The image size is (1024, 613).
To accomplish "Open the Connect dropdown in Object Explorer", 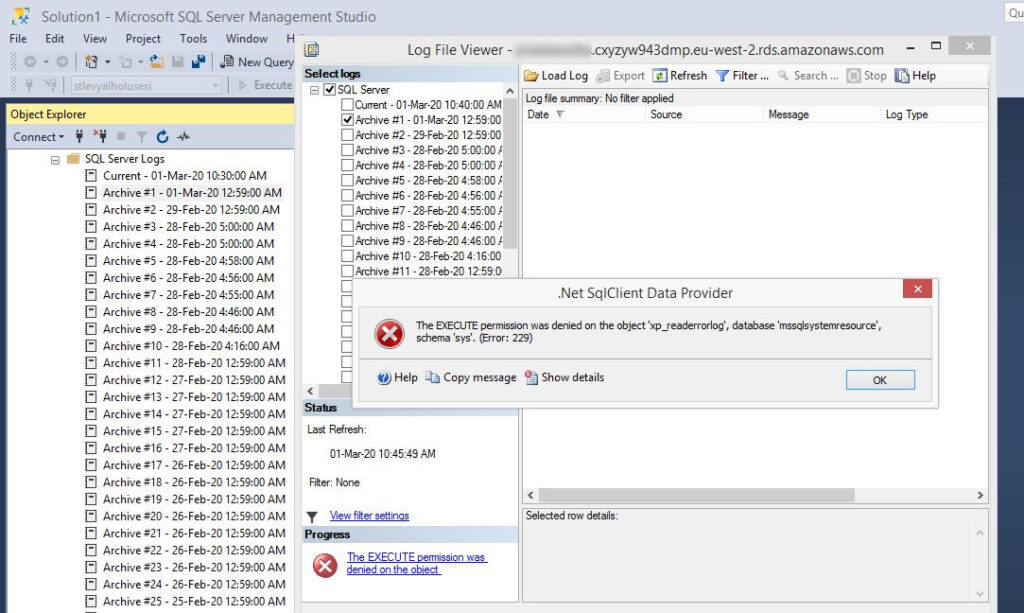I will (x=39, y=136).
